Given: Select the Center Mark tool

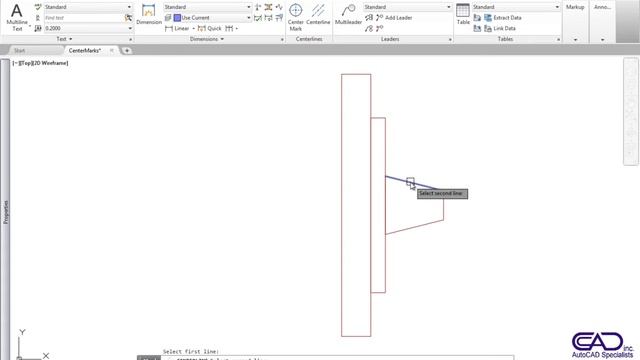Looking at the screenshot, I should coord(296,17).
